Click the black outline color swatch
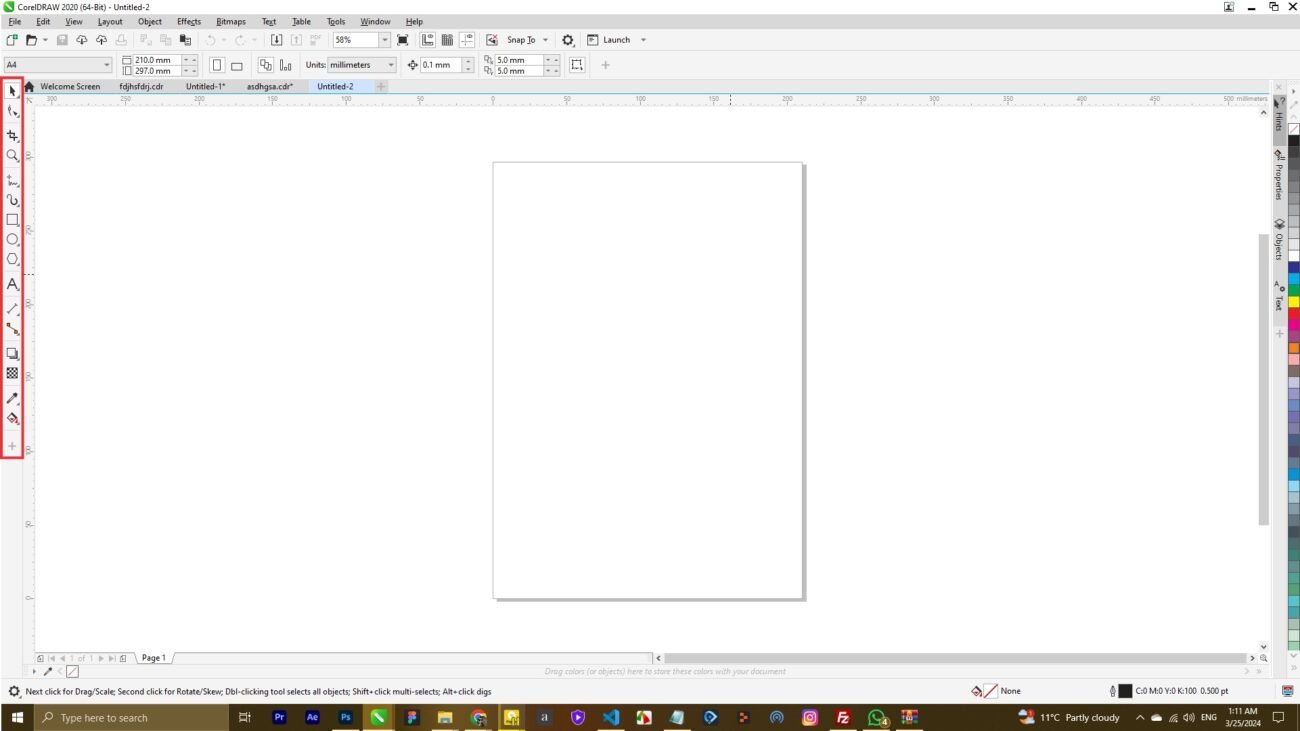 click(1125, 691)
